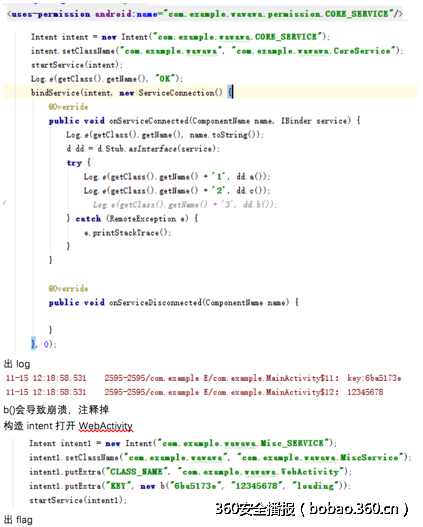Click the 'catch (RemoteException e) {' line

[132, 219]
